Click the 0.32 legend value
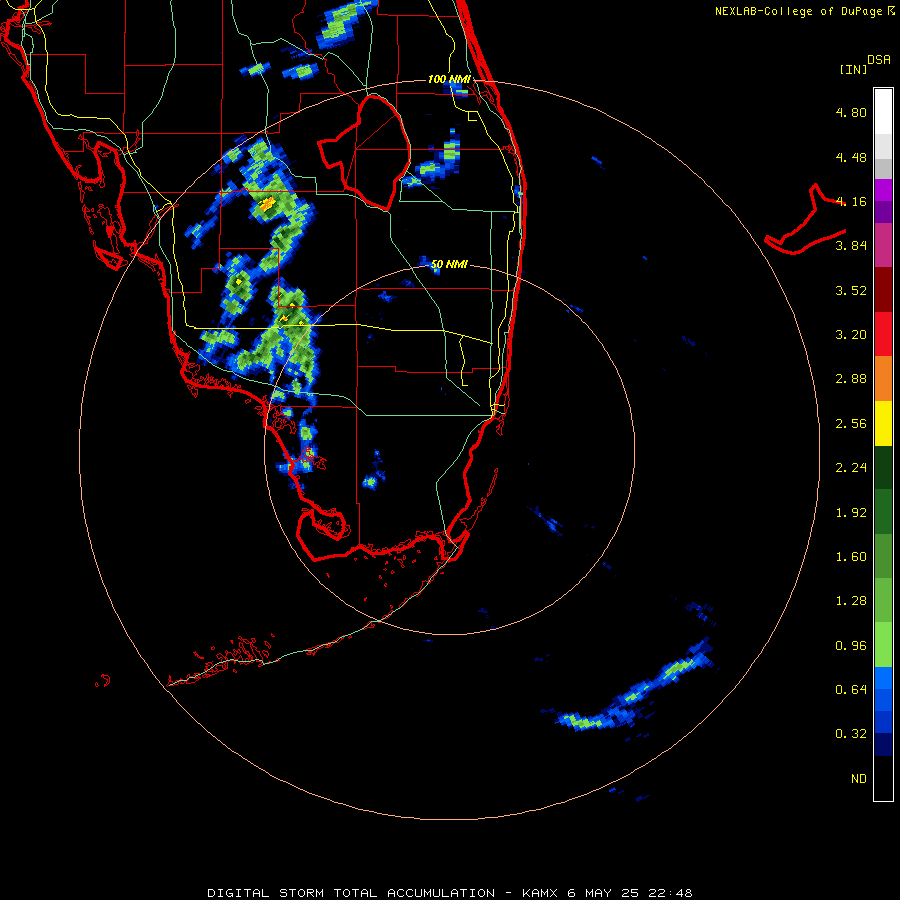The width and height of the screenshot is (900, 900). 851,734
